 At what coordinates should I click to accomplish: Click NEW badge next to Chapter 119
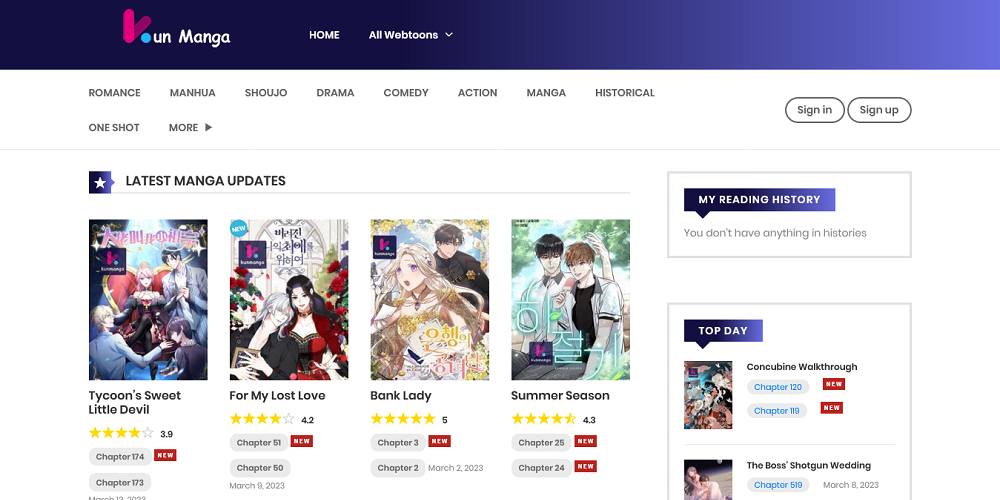[832, 408]
